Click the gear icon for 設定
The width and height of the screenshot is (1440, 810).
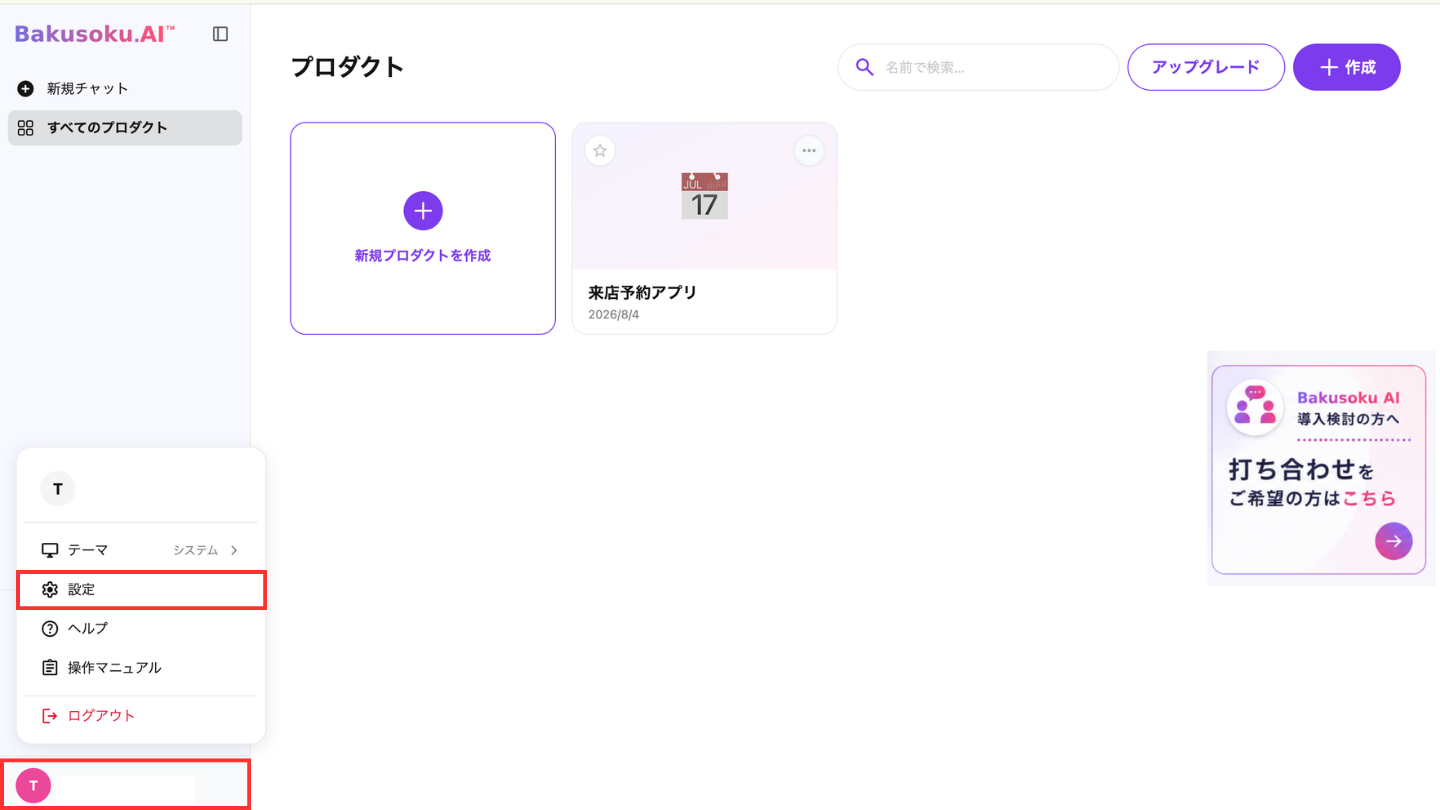pos(50,590)
